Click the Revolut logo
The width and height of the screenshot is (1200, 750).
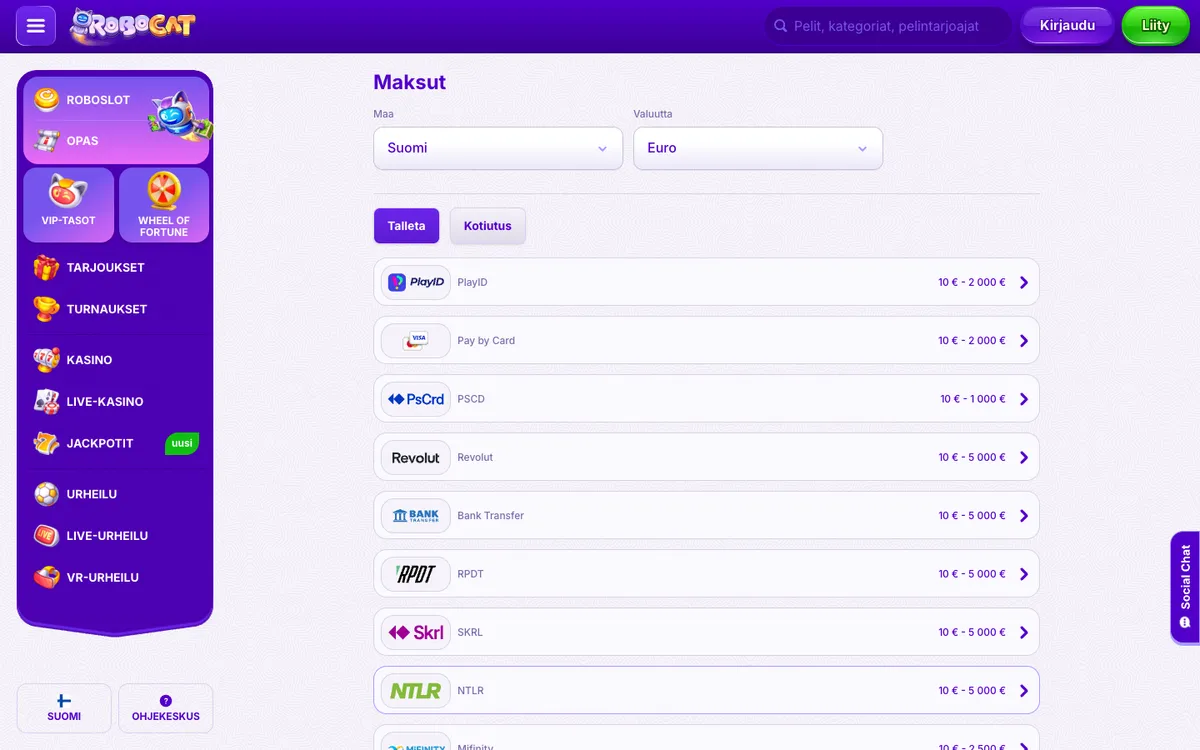click(416, 457)
